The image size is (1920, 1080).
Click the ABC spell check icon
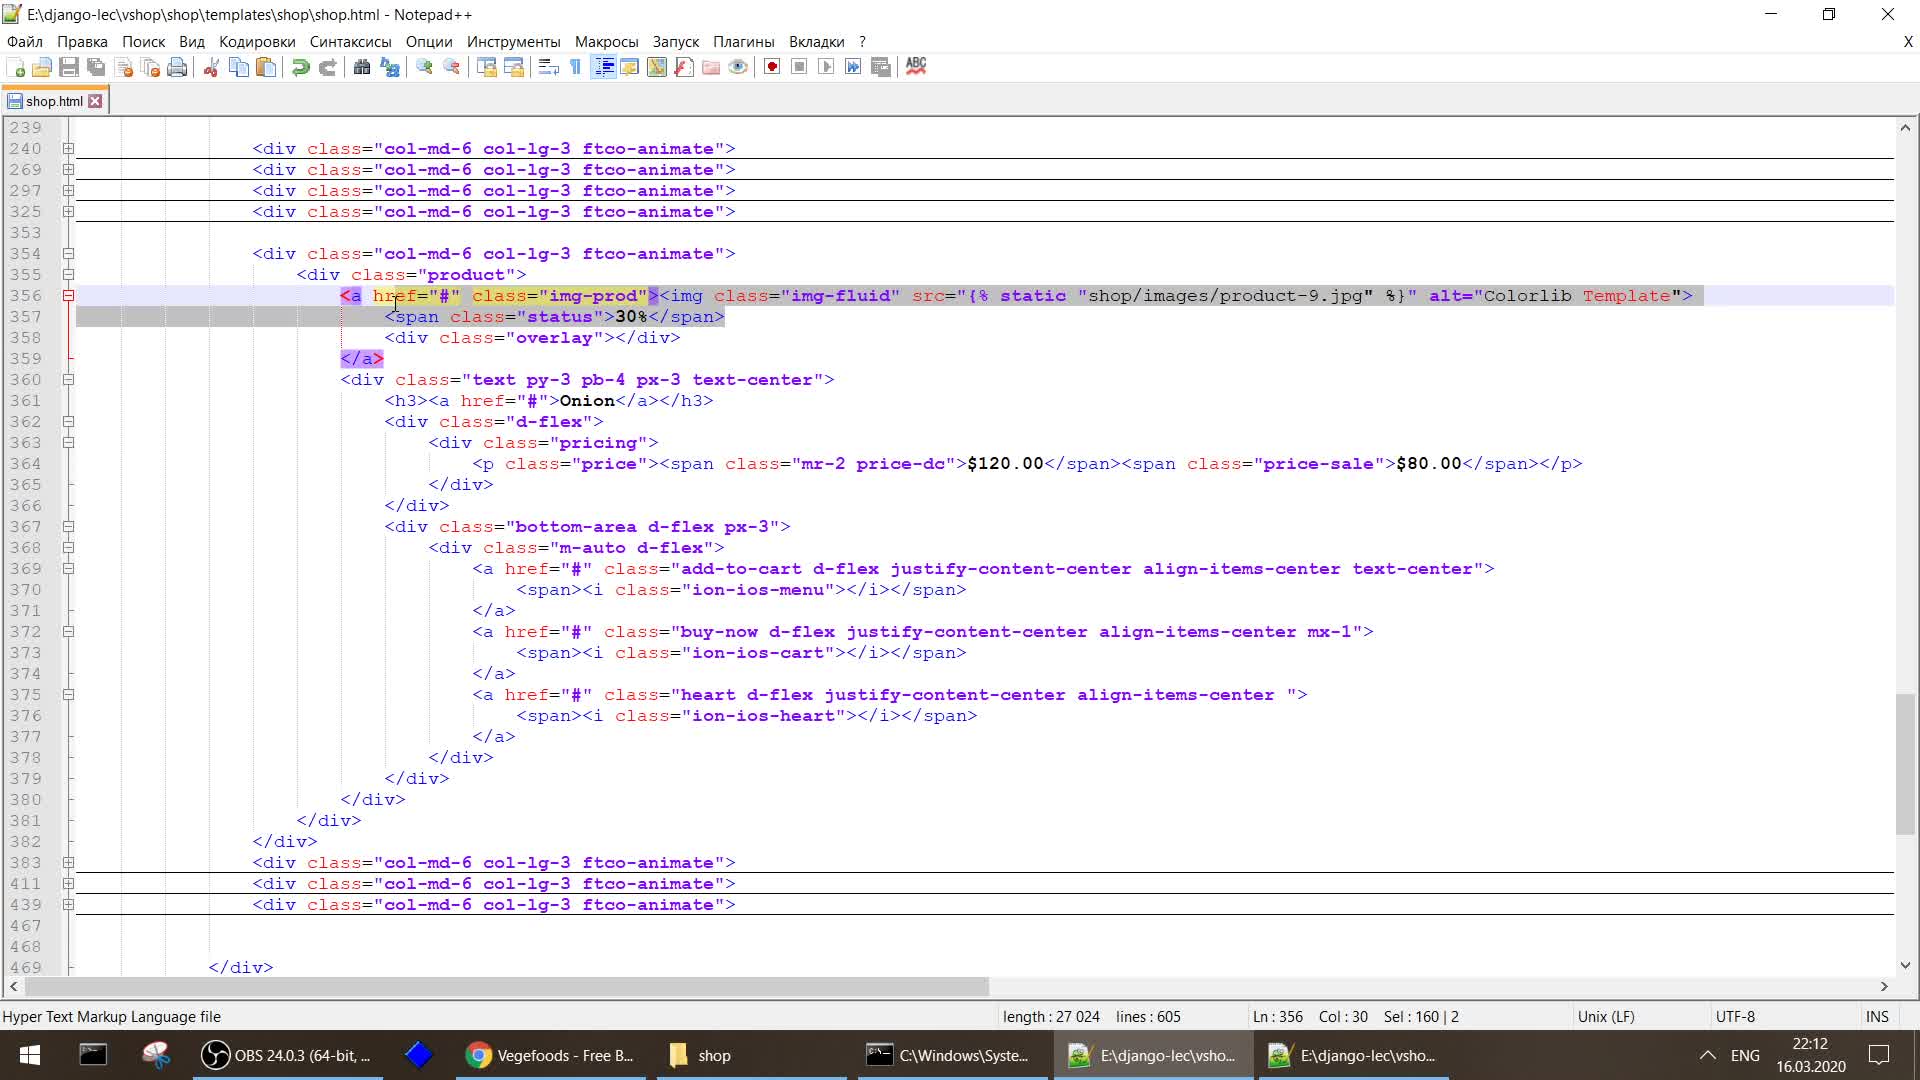pos(916,67)
